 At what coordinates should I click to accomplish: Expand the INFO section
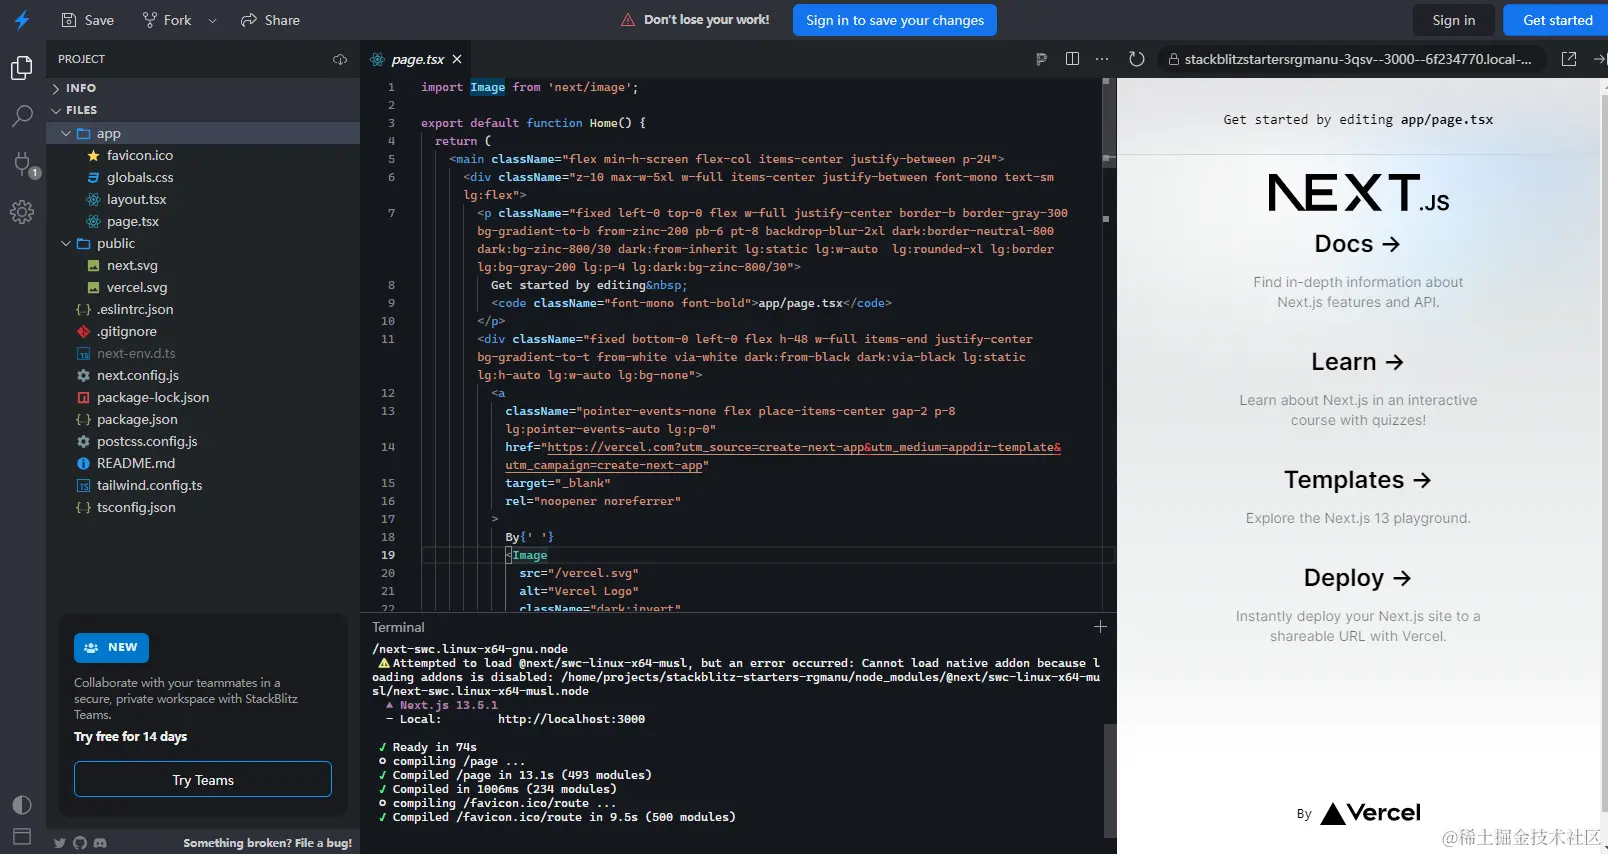coord(204,88)
